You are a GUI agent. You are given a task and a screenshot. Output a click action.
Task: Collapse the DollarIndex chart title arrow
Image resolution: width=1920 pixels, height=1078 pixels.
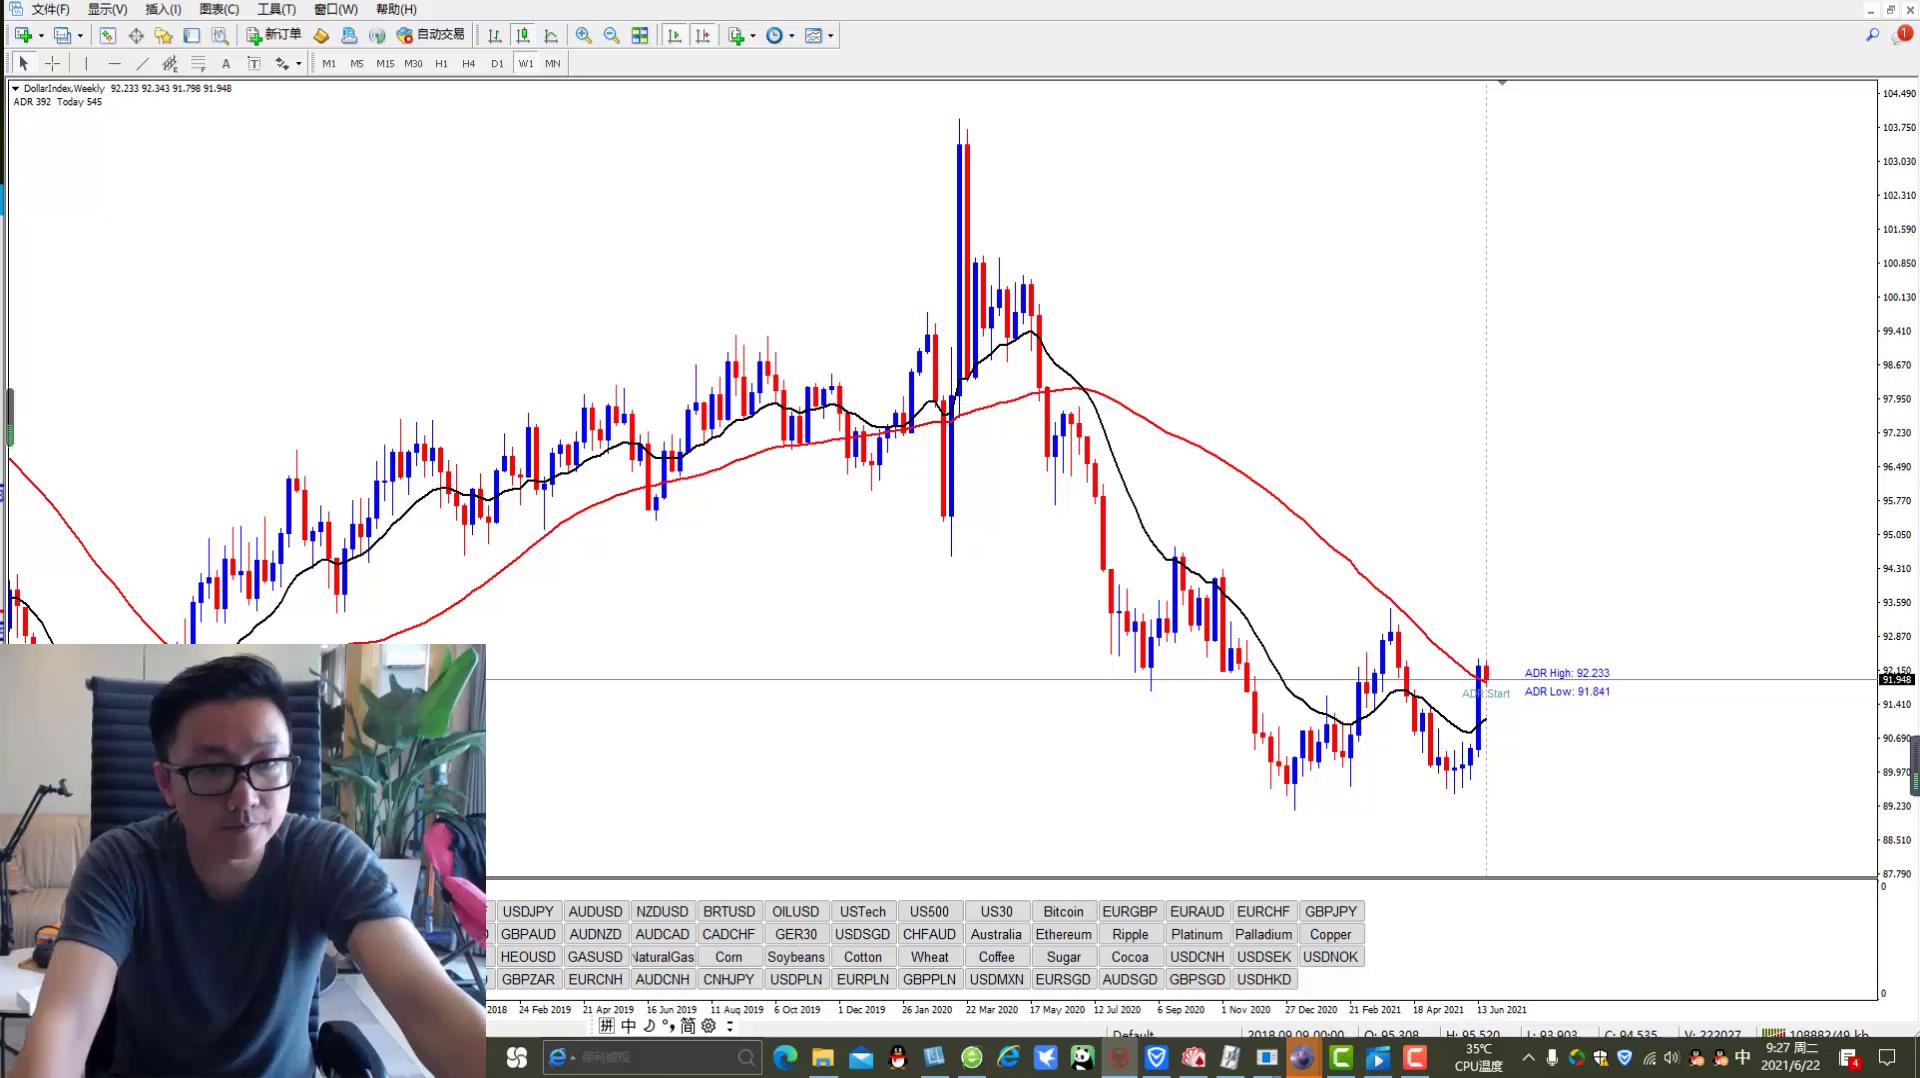15,89
